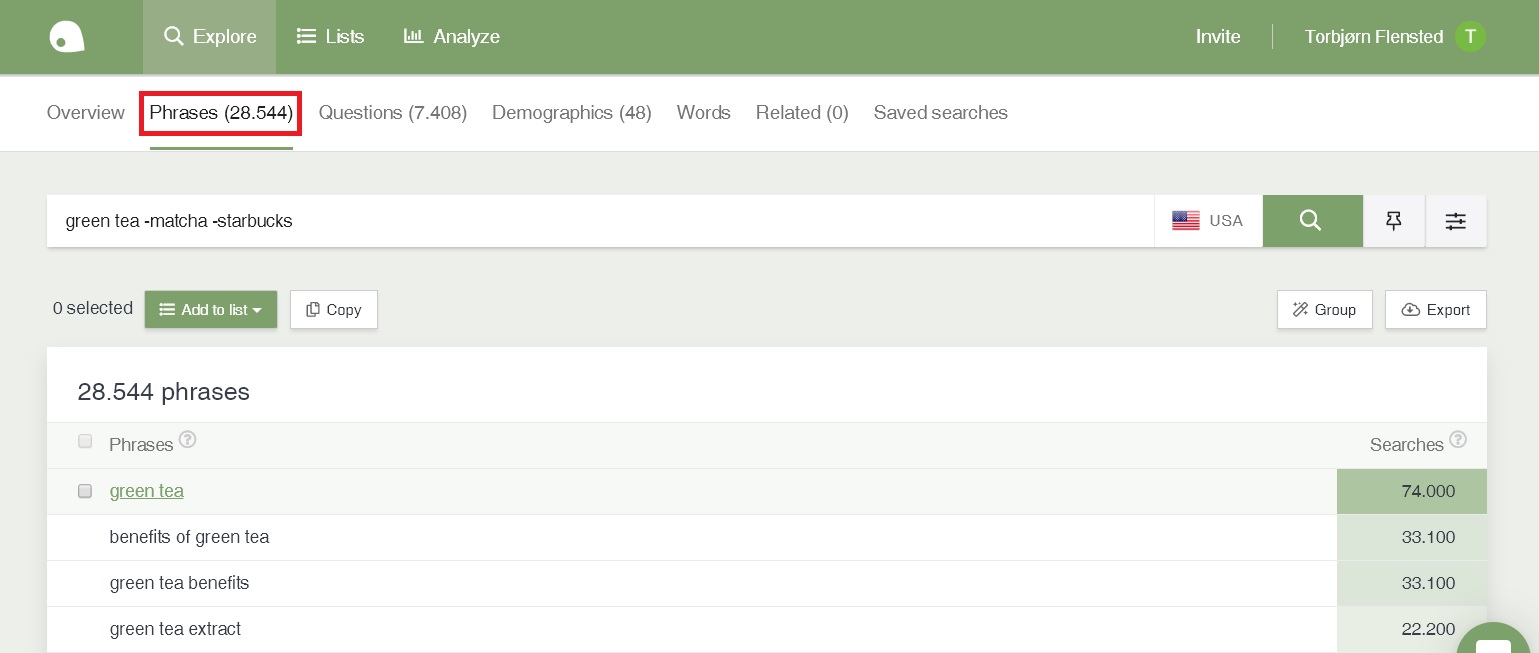The height and width of the screenshot is (653, 1539).
Task: Expand the Add to list dropdown
Action: (x=211, y=310)
